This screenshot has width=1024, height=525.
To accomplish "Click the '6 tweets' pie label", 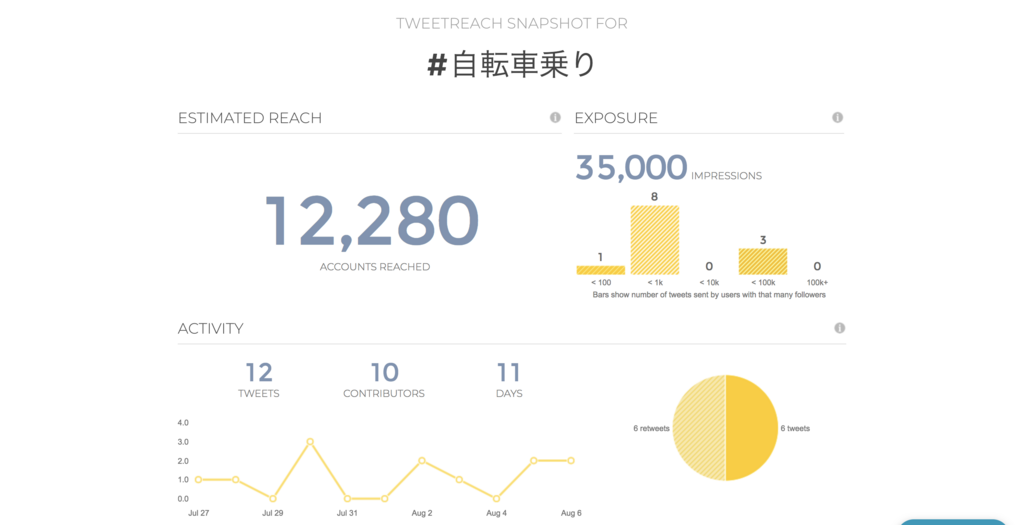I will [795, 428].
